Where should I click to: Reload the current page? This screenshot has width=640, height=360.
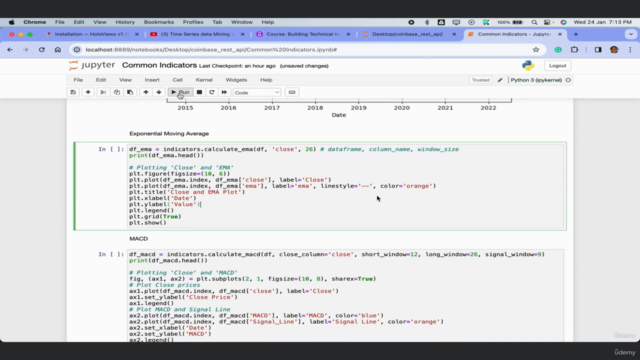pyautogui.click(x=42, y=50)
